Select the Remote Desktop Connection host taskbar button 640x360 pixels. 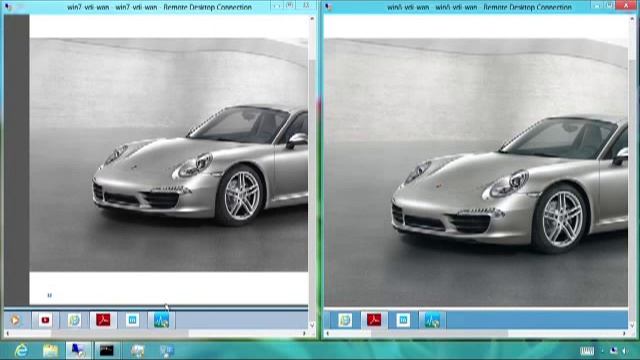78,351
